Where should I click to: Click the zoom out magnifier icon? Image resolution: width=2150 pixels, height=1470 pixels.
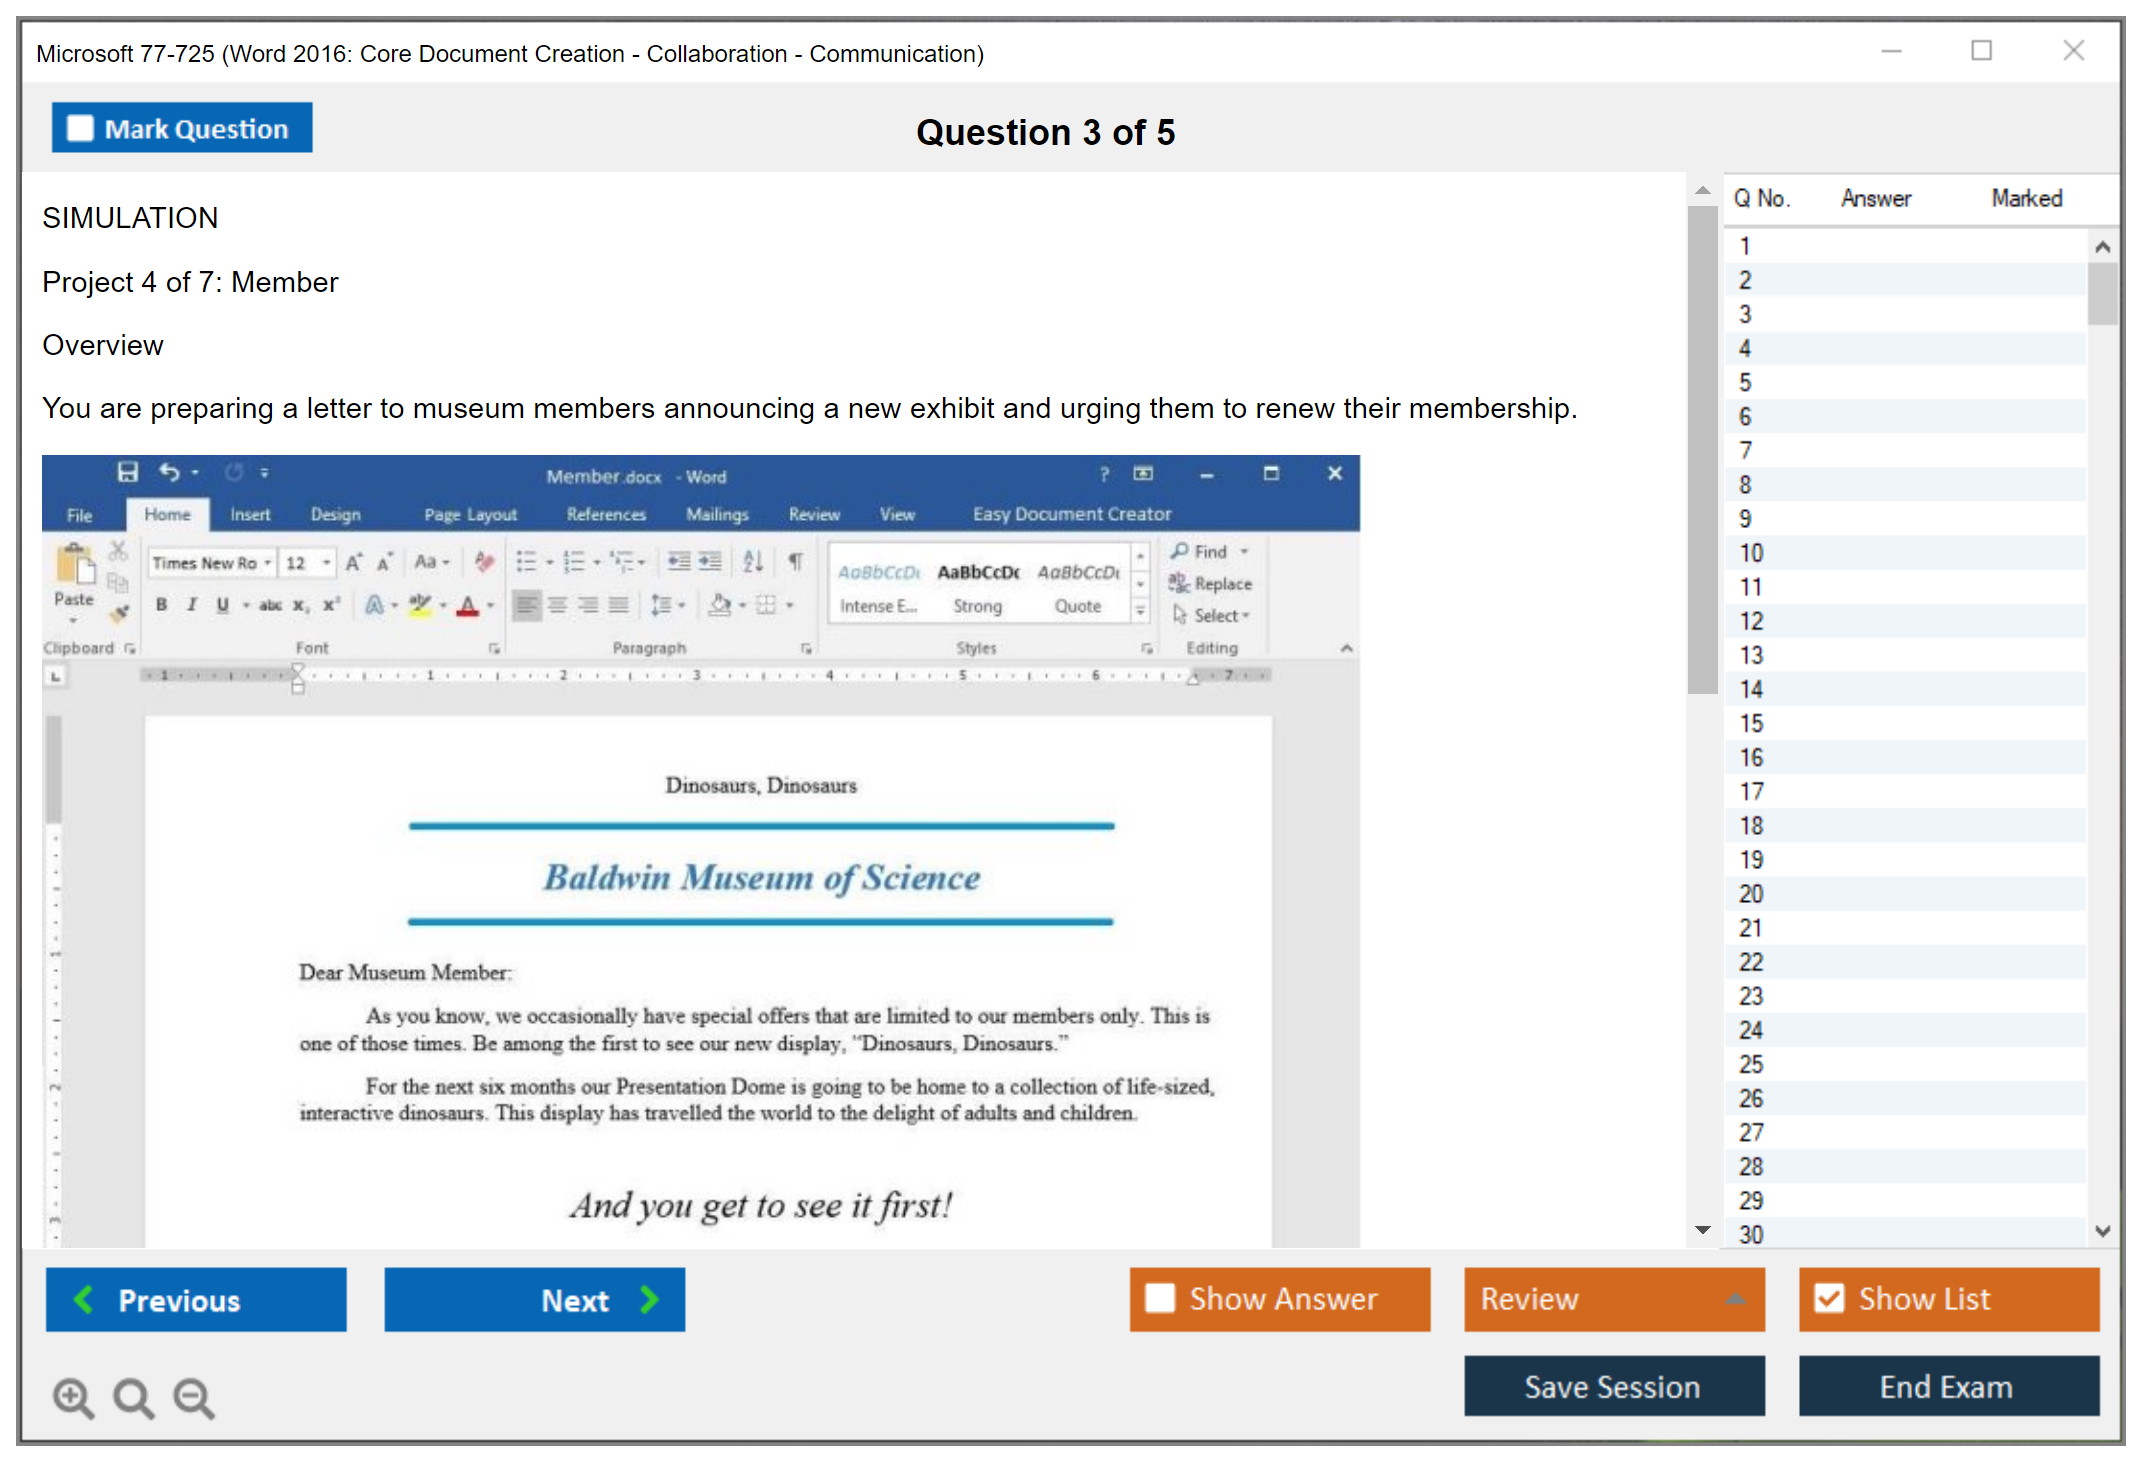194,1397
